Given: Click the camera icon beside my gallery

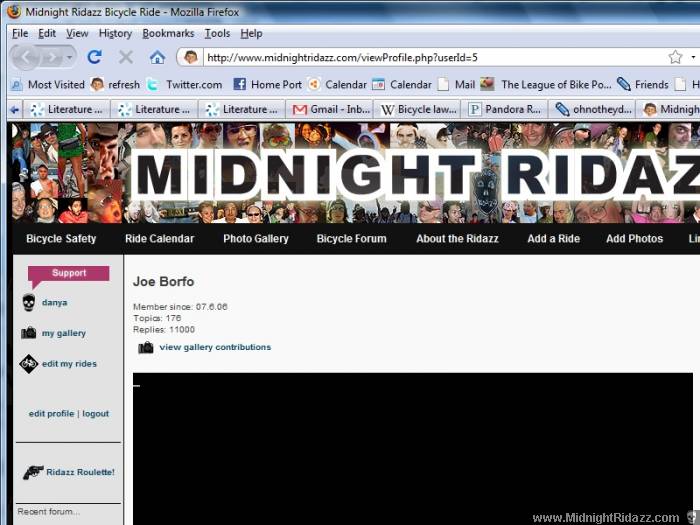Looking at the screenshot, I should tap(29, 333).
